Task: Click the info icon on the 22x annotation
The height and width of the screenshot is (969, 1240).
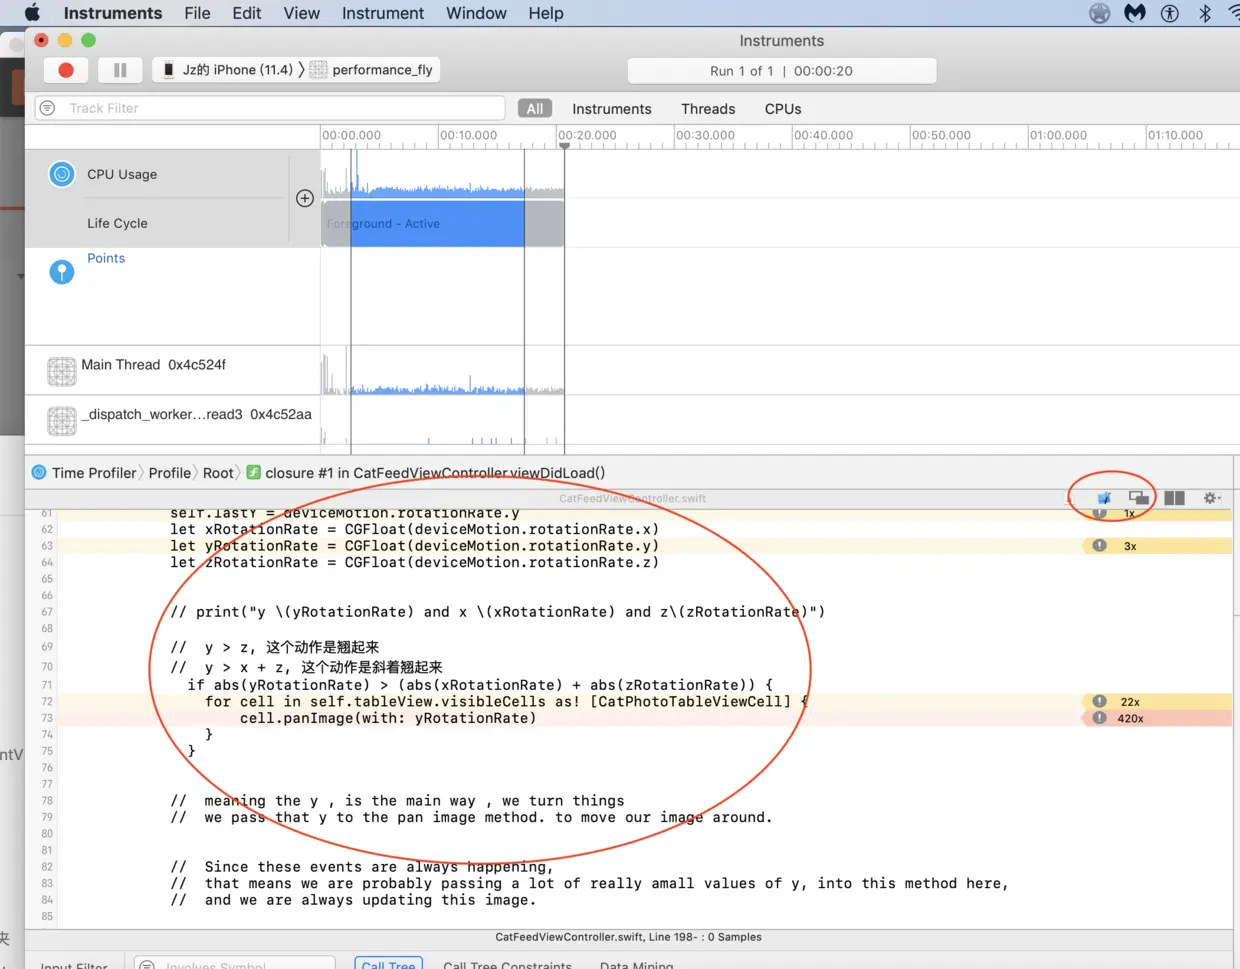Action: [1099, 702]
